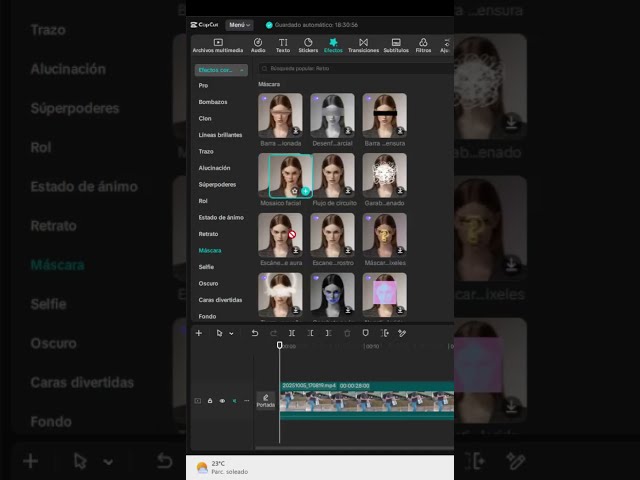The image size is (640, 480).
Task: Select the Trazo category
Action: pyautogui.click(x=206, y=151)
